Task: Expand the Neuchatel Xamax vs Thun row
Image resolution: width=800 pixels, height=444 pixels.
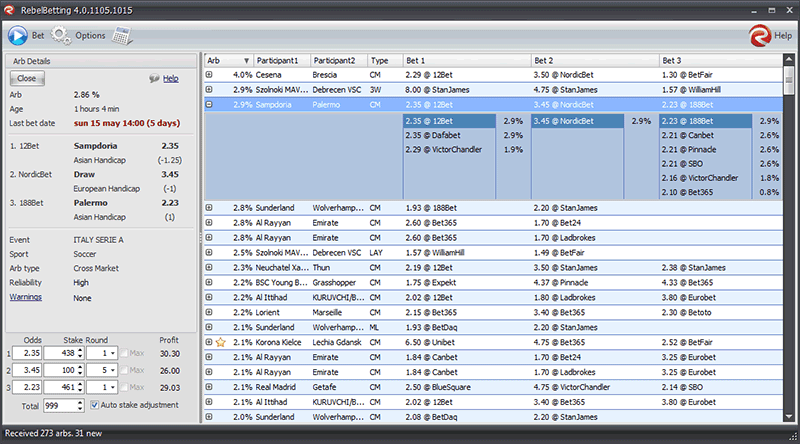Action: 209,267
